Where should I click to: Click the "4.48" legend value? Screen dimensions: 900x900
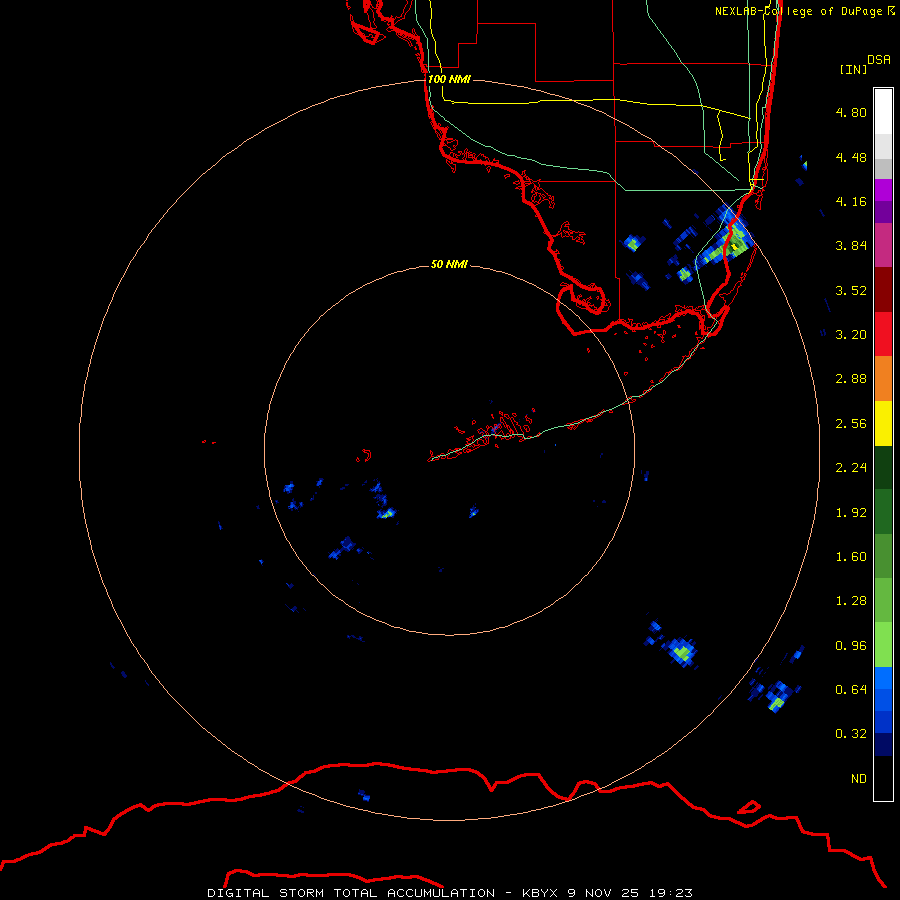[851, 157]
